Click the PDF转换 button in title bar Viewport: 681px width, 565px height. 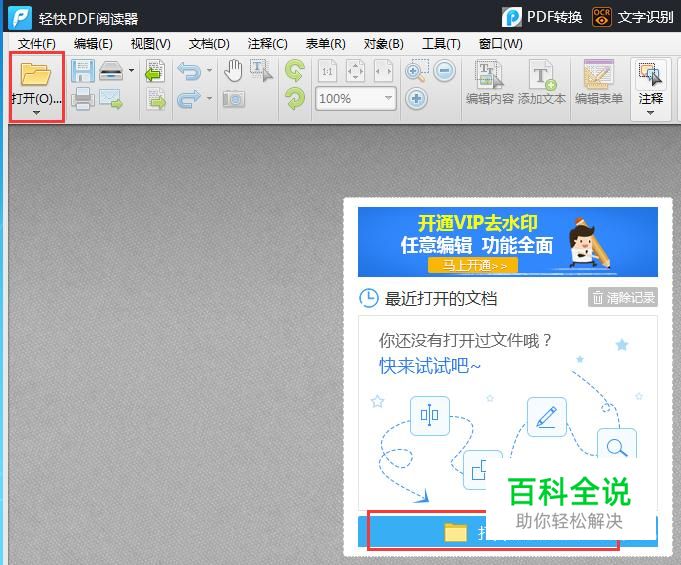pos(542,17)
